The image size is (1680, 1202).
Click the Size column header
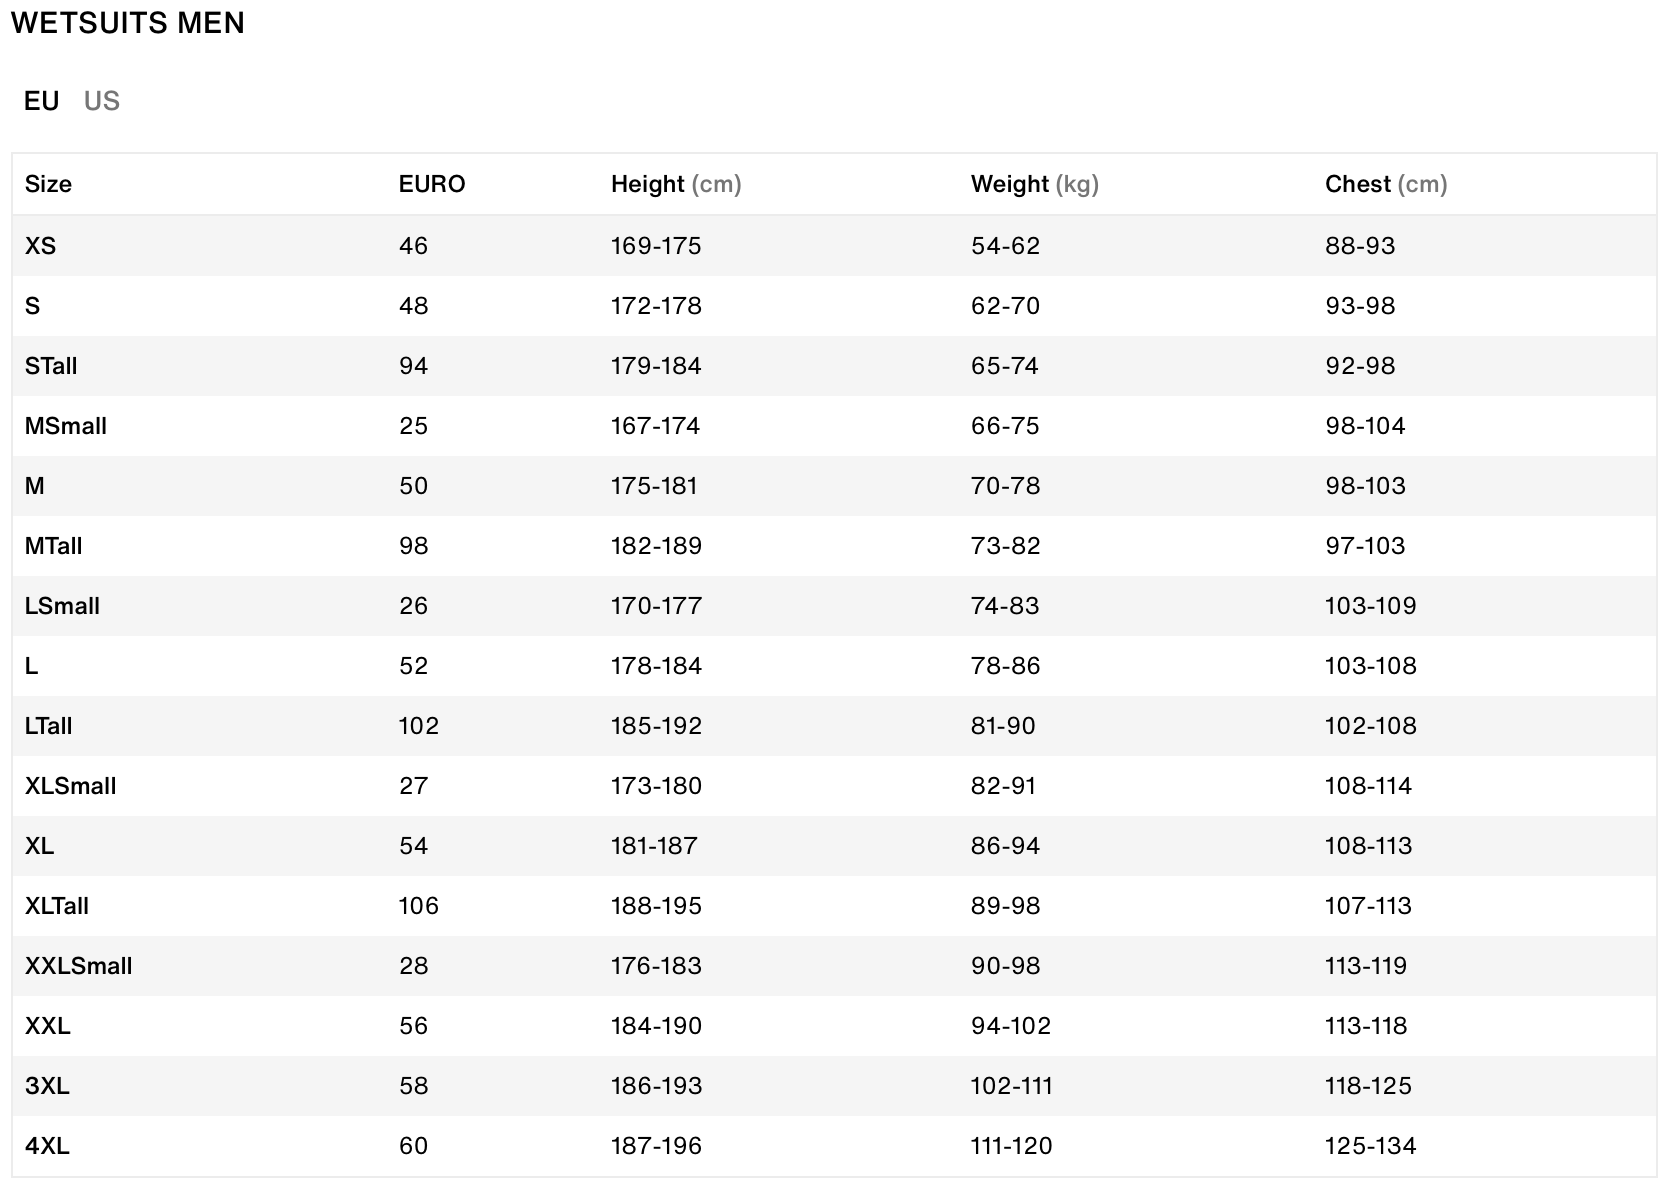[x=48, y=184]
